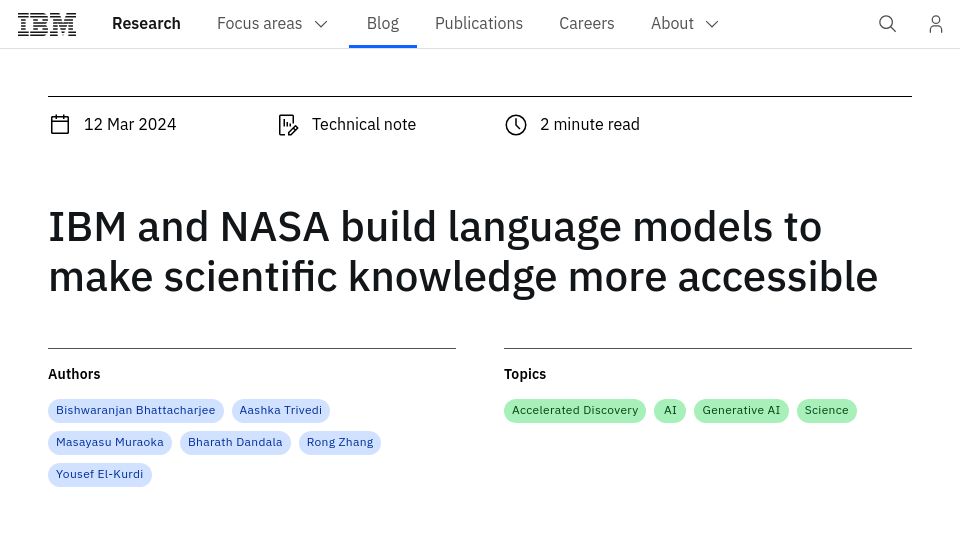Click the Technical note label
The height and width of the screenshot is (540, 960).
364,124
